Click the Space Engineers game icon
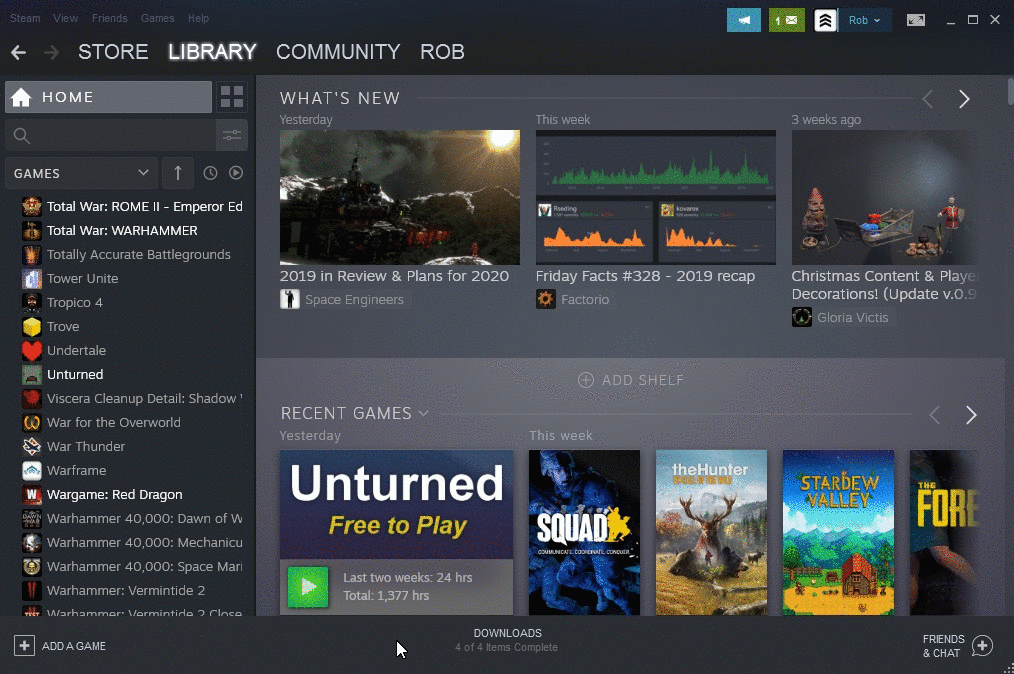The width and height of the screenshot is (1014, 674). point(290,299)
